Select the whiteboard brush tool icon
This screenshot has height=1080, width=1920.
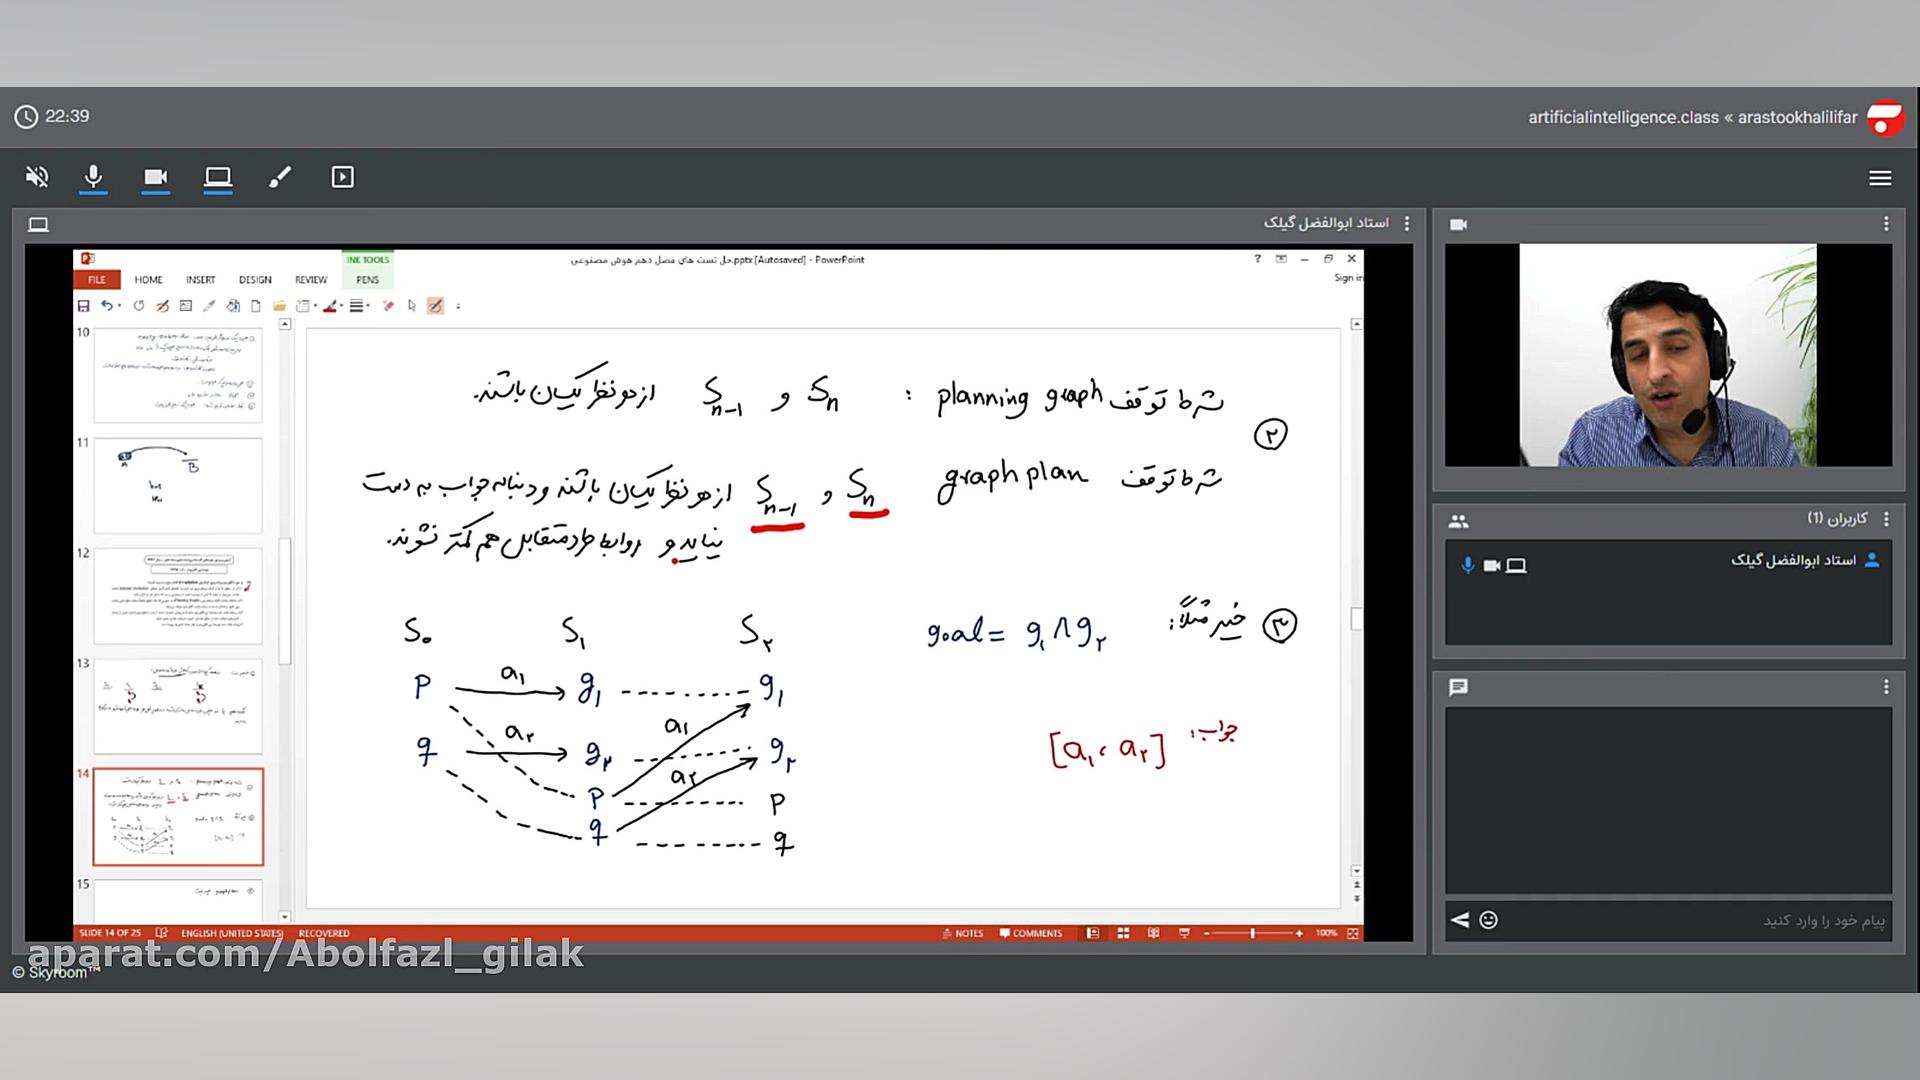(280, 177)
